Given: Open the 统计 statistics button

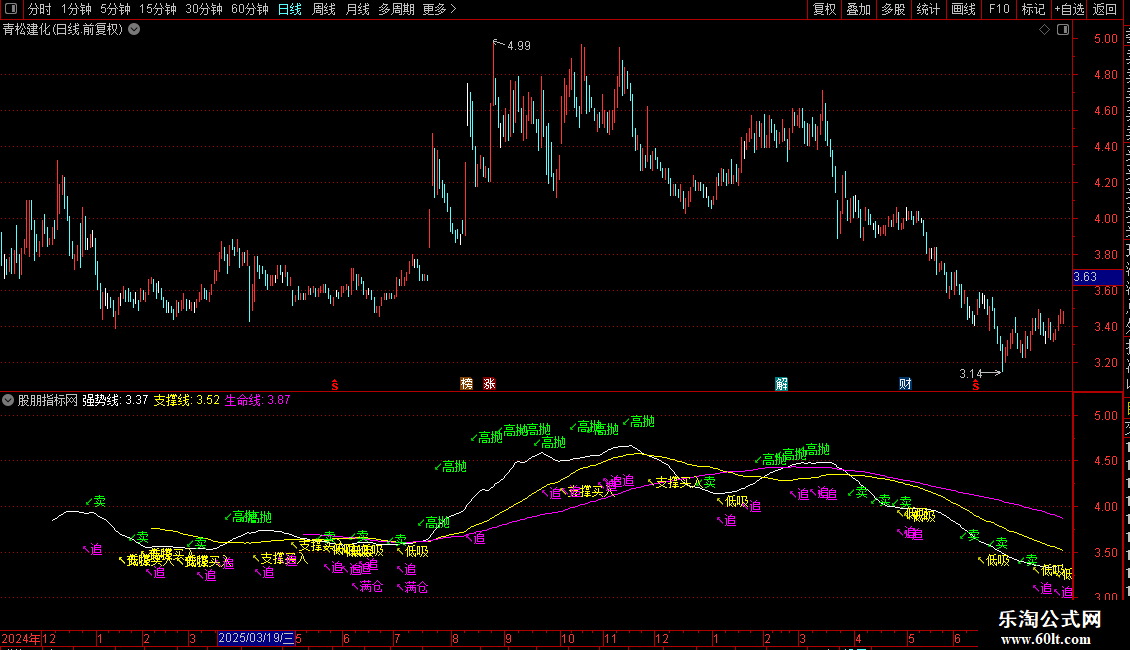Looking at the screenshot, I should [x=928, y=9].
